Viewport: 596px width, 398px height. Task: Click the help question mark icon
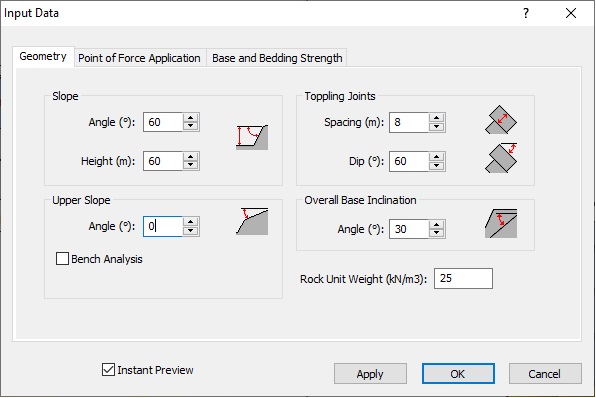pos(526,13)
